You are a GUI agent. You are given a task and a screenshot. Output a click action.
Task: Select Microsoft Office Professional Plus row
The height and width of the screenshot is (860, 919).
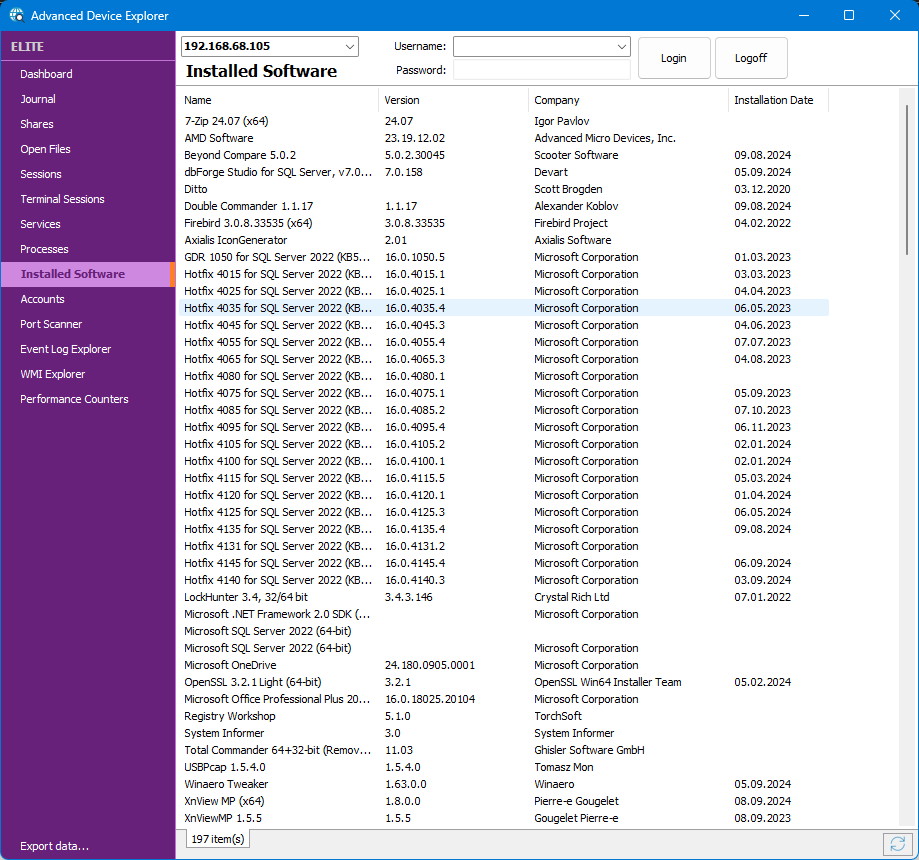pyautogui.click(x=503, y=699)
